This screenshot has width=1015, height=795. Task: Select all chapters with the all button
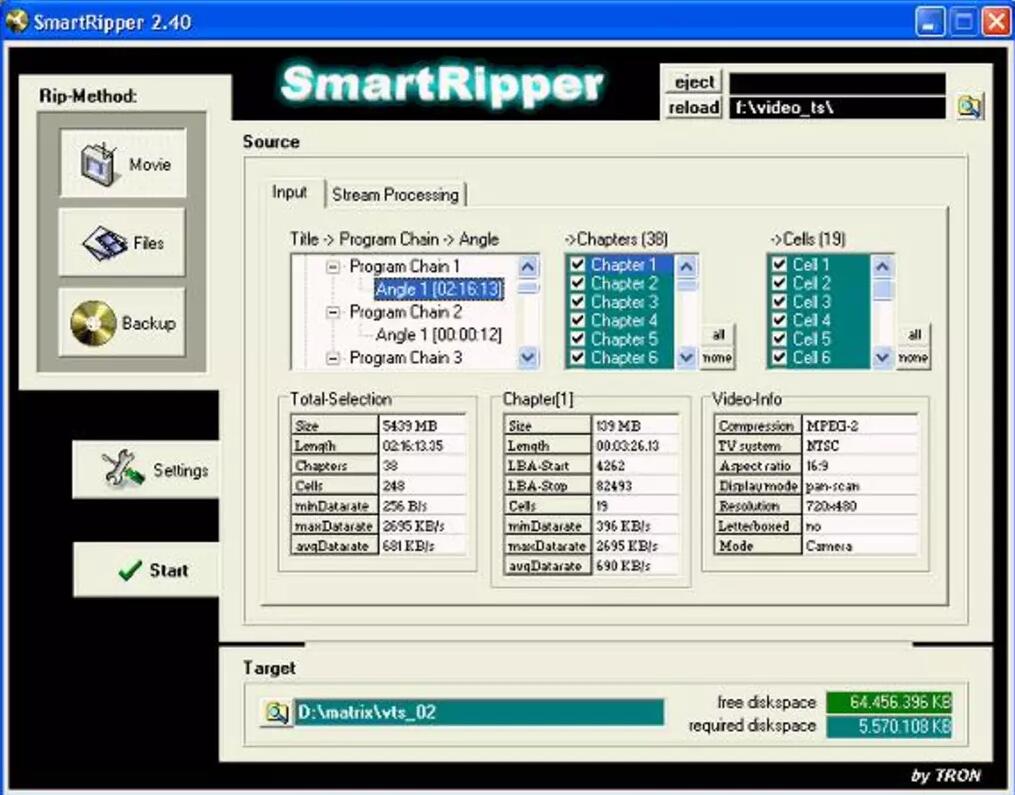click(x=718, y=335)
